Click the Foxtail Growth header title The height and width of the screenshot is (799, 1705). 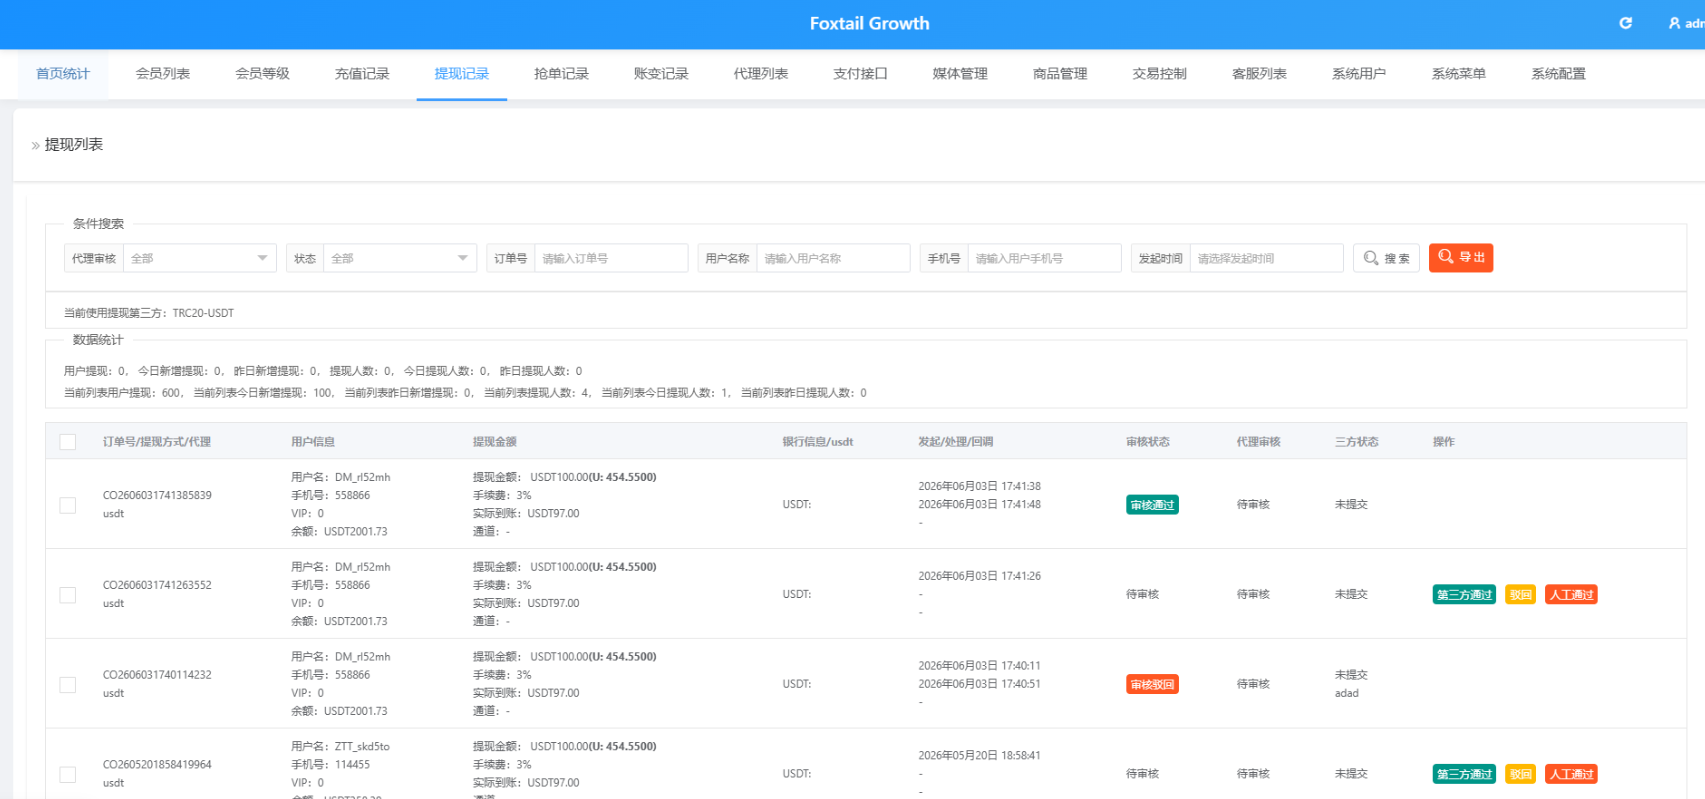(869, 23)
